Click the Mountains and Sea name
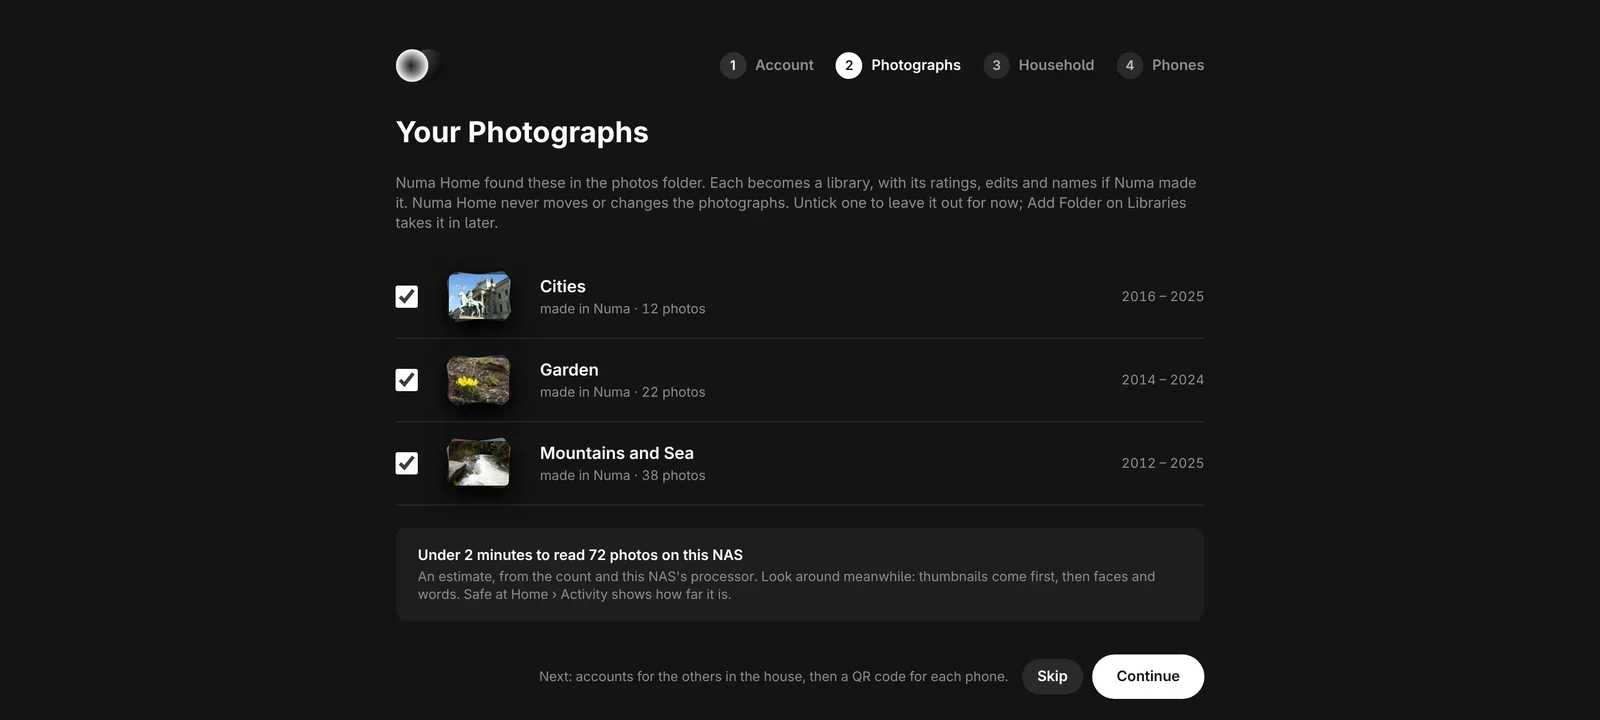The image size is (1600, 720). pos(617,453)
